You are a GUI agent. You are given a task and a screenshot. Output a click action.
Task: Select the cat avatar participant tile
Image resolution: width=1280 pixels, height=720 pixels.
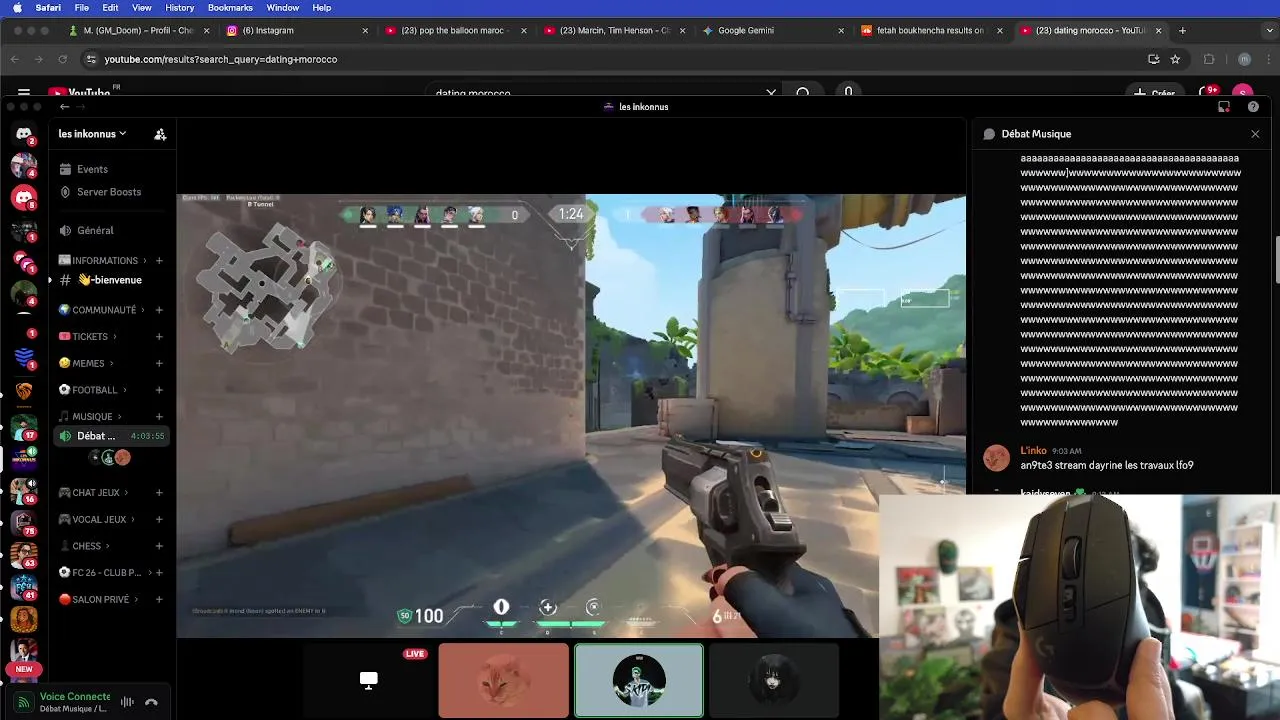click(x=503, y=680)
